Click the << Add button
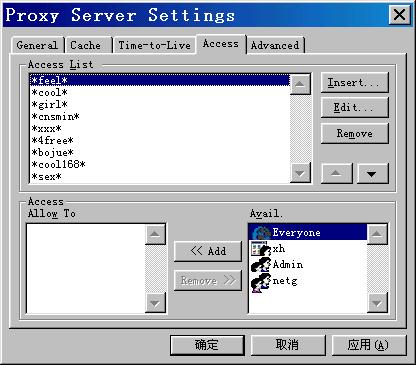416x365 pixels. (x=208, y=251)
